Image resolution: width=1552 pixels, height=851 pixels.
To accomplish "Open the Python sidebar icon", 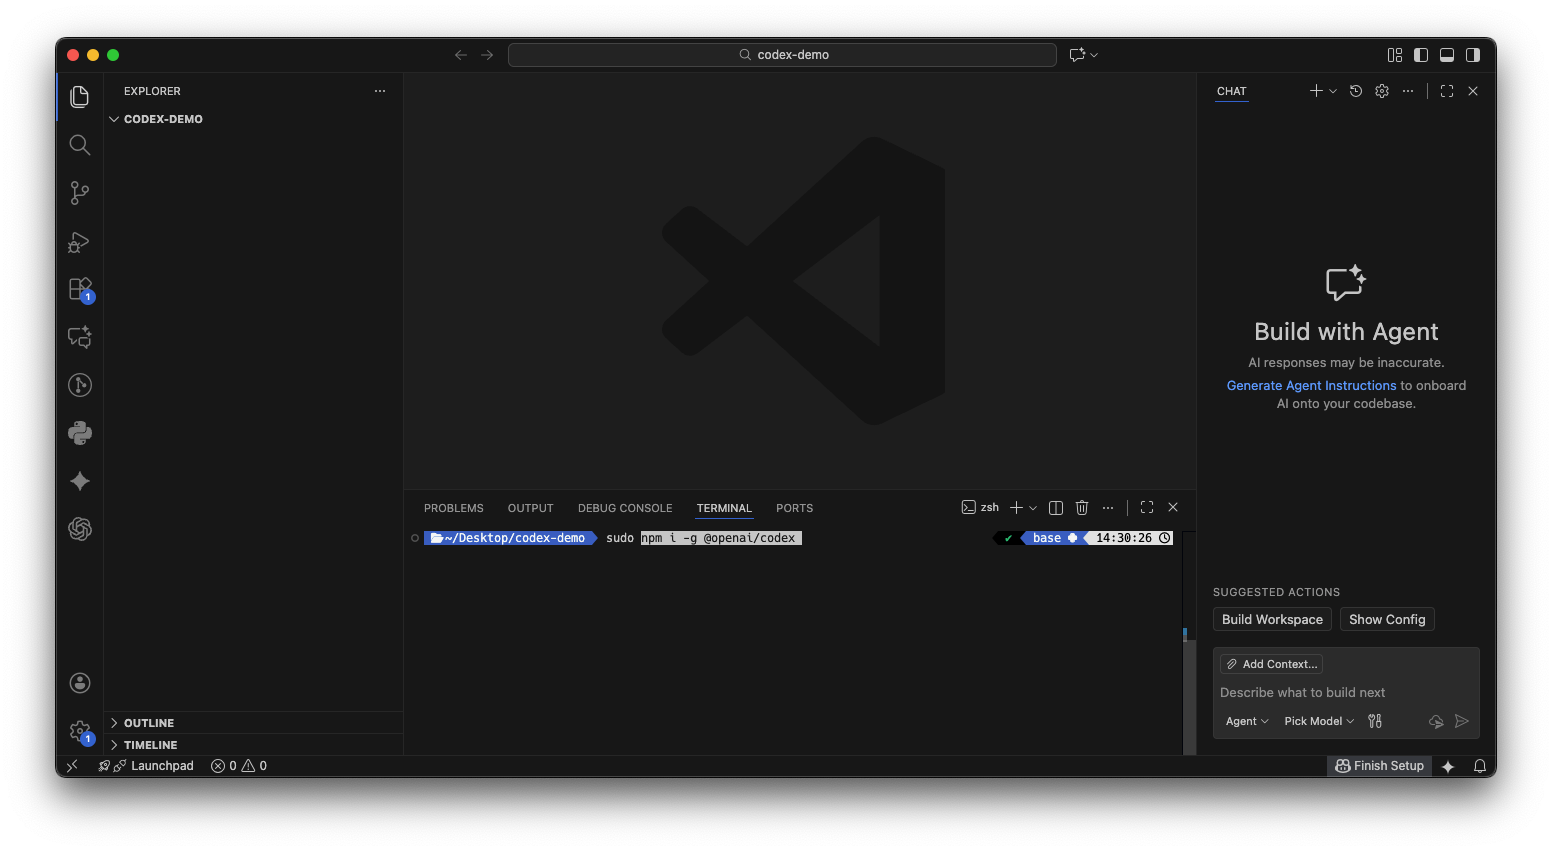I will 80,433.
